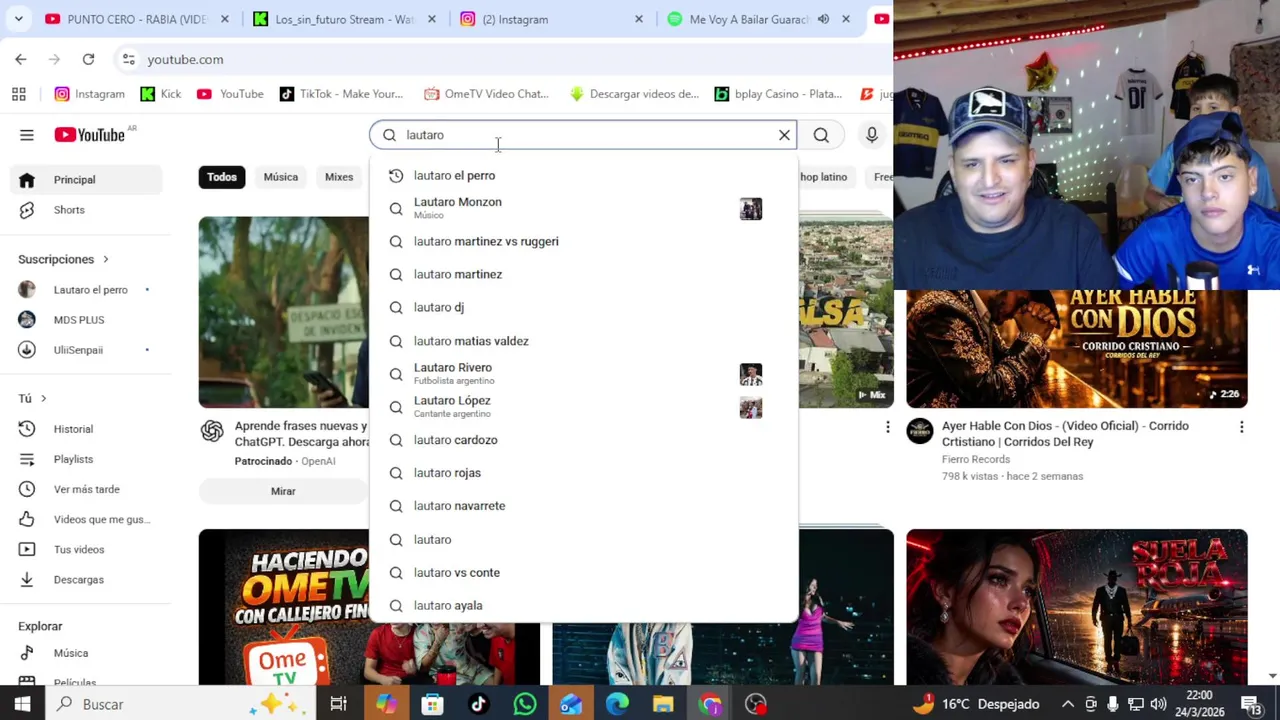Go back with the browser back arrow
The width and height of the screenshot is (1280, 720).
(21, 59)
